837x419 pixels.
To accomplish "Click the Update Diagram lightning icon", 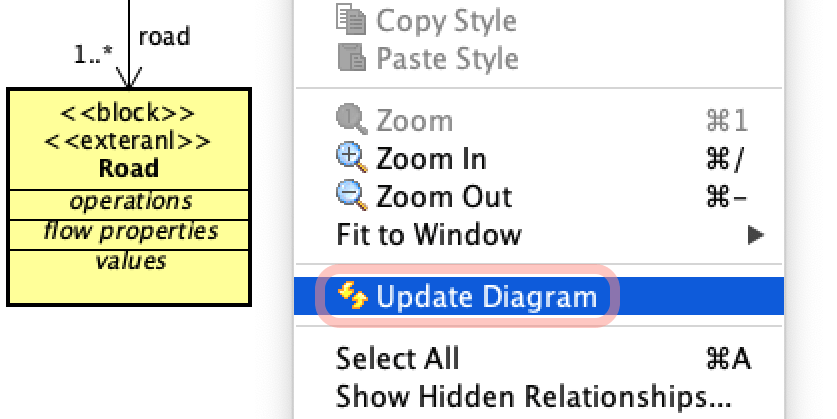I will tap(353, 296).
